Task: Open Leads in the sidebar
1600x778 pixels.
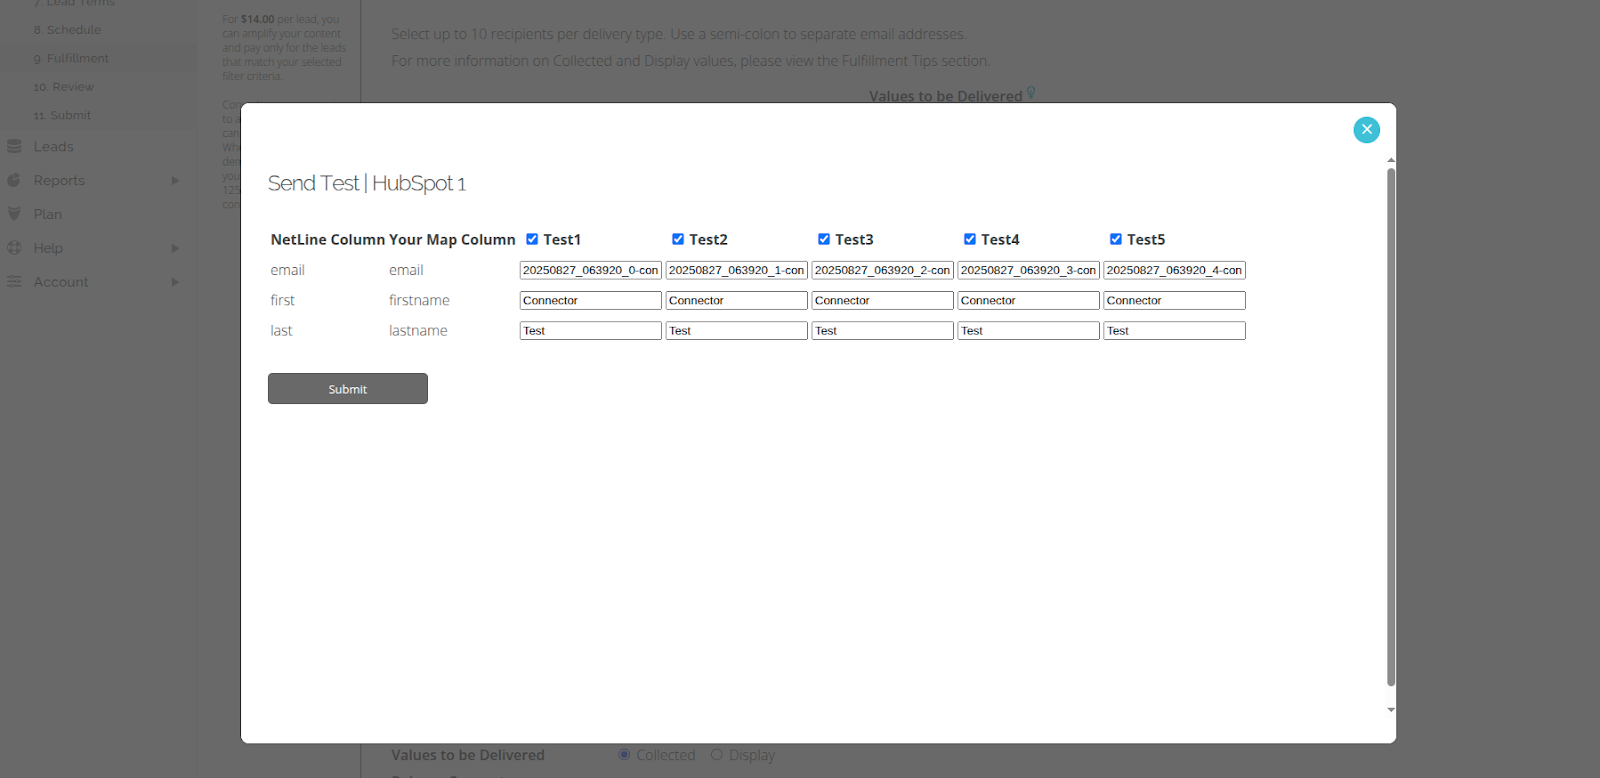Action: pyautogui.click(x=53, y=147)
